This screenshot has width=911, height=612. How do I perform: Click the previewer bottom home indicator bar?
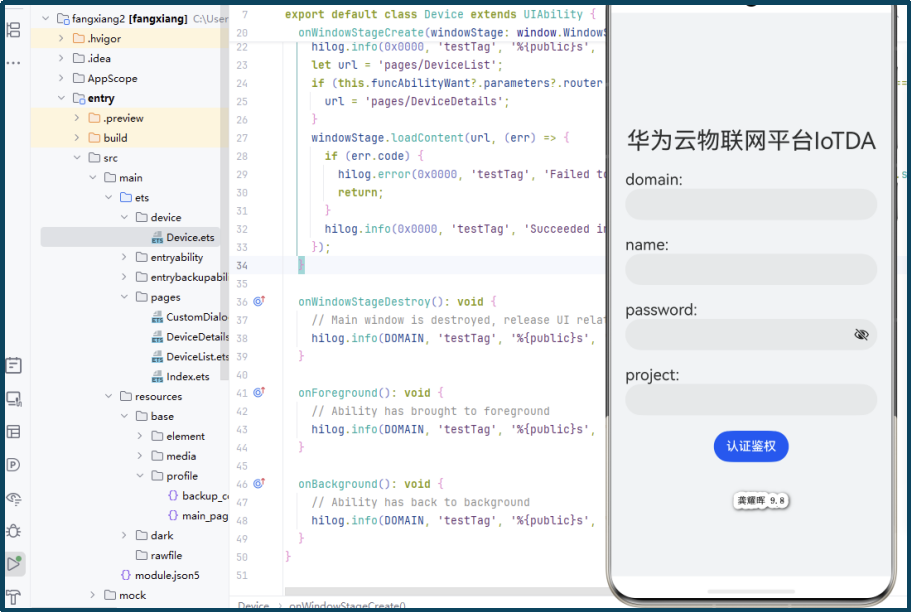751,592
